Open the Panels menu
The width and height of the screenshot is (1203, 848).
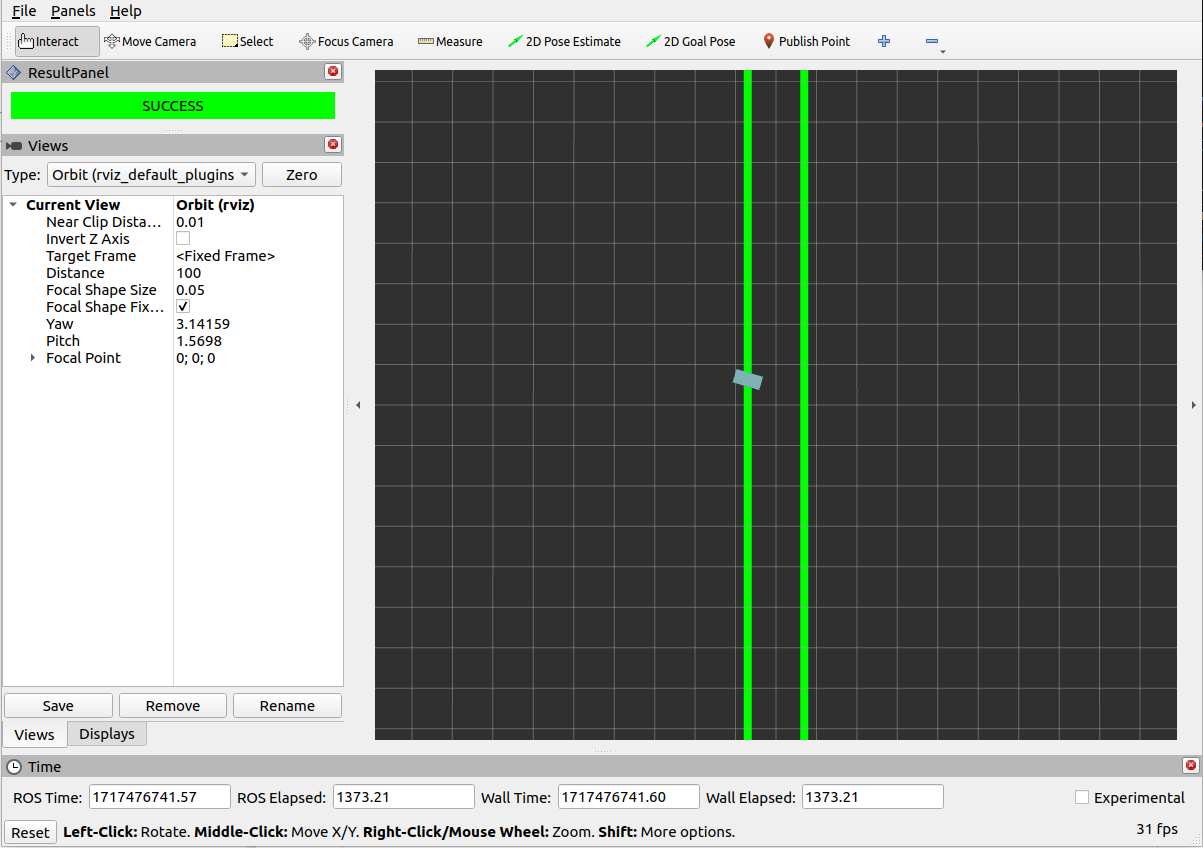pos(73,11)
